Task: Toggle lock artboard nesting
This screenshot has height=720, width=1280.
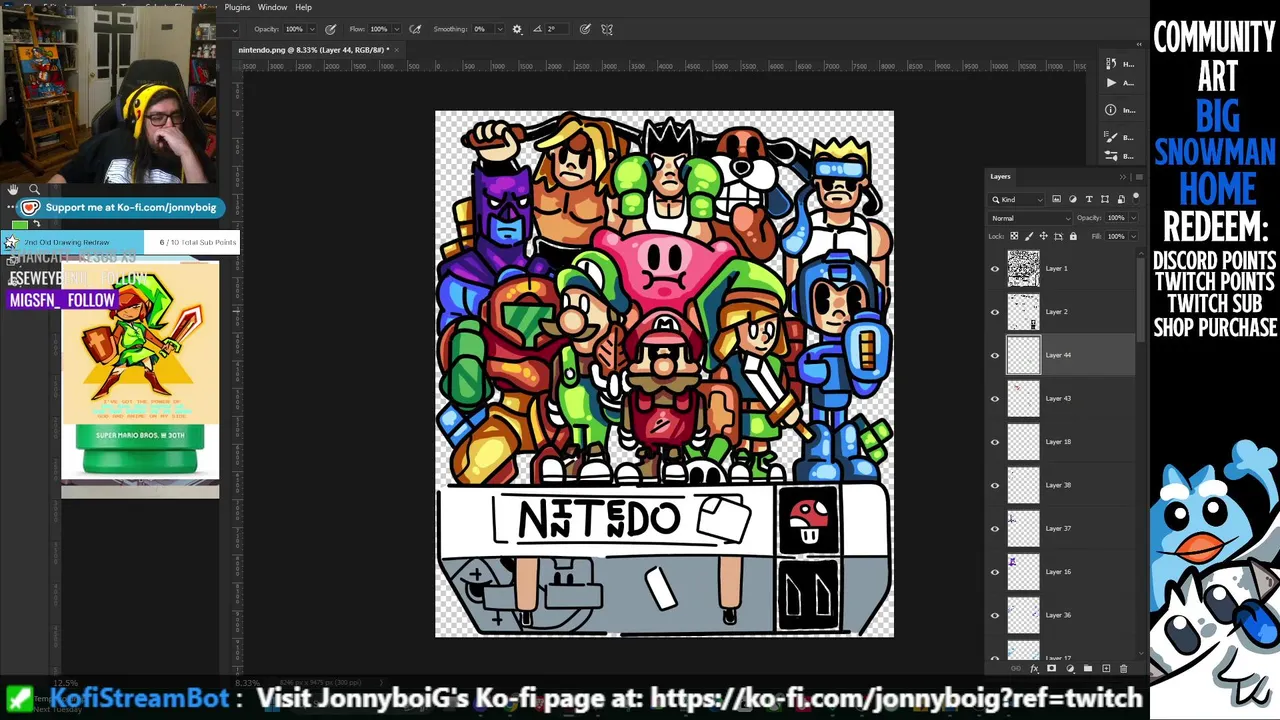Action: 1058,236
